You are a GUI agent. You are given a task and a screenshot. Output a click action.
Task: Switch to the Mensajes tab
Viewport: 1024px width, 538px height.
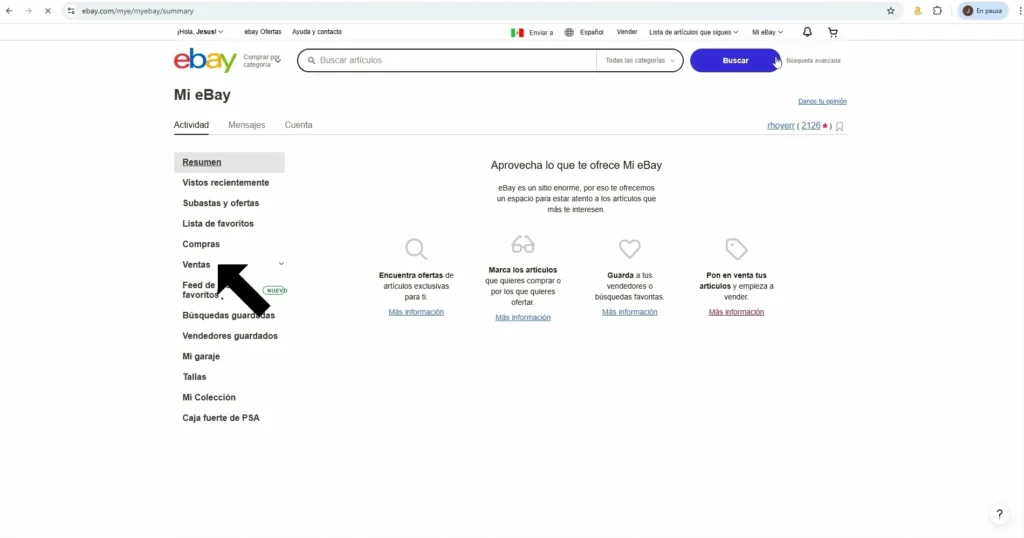click(246, 125)
